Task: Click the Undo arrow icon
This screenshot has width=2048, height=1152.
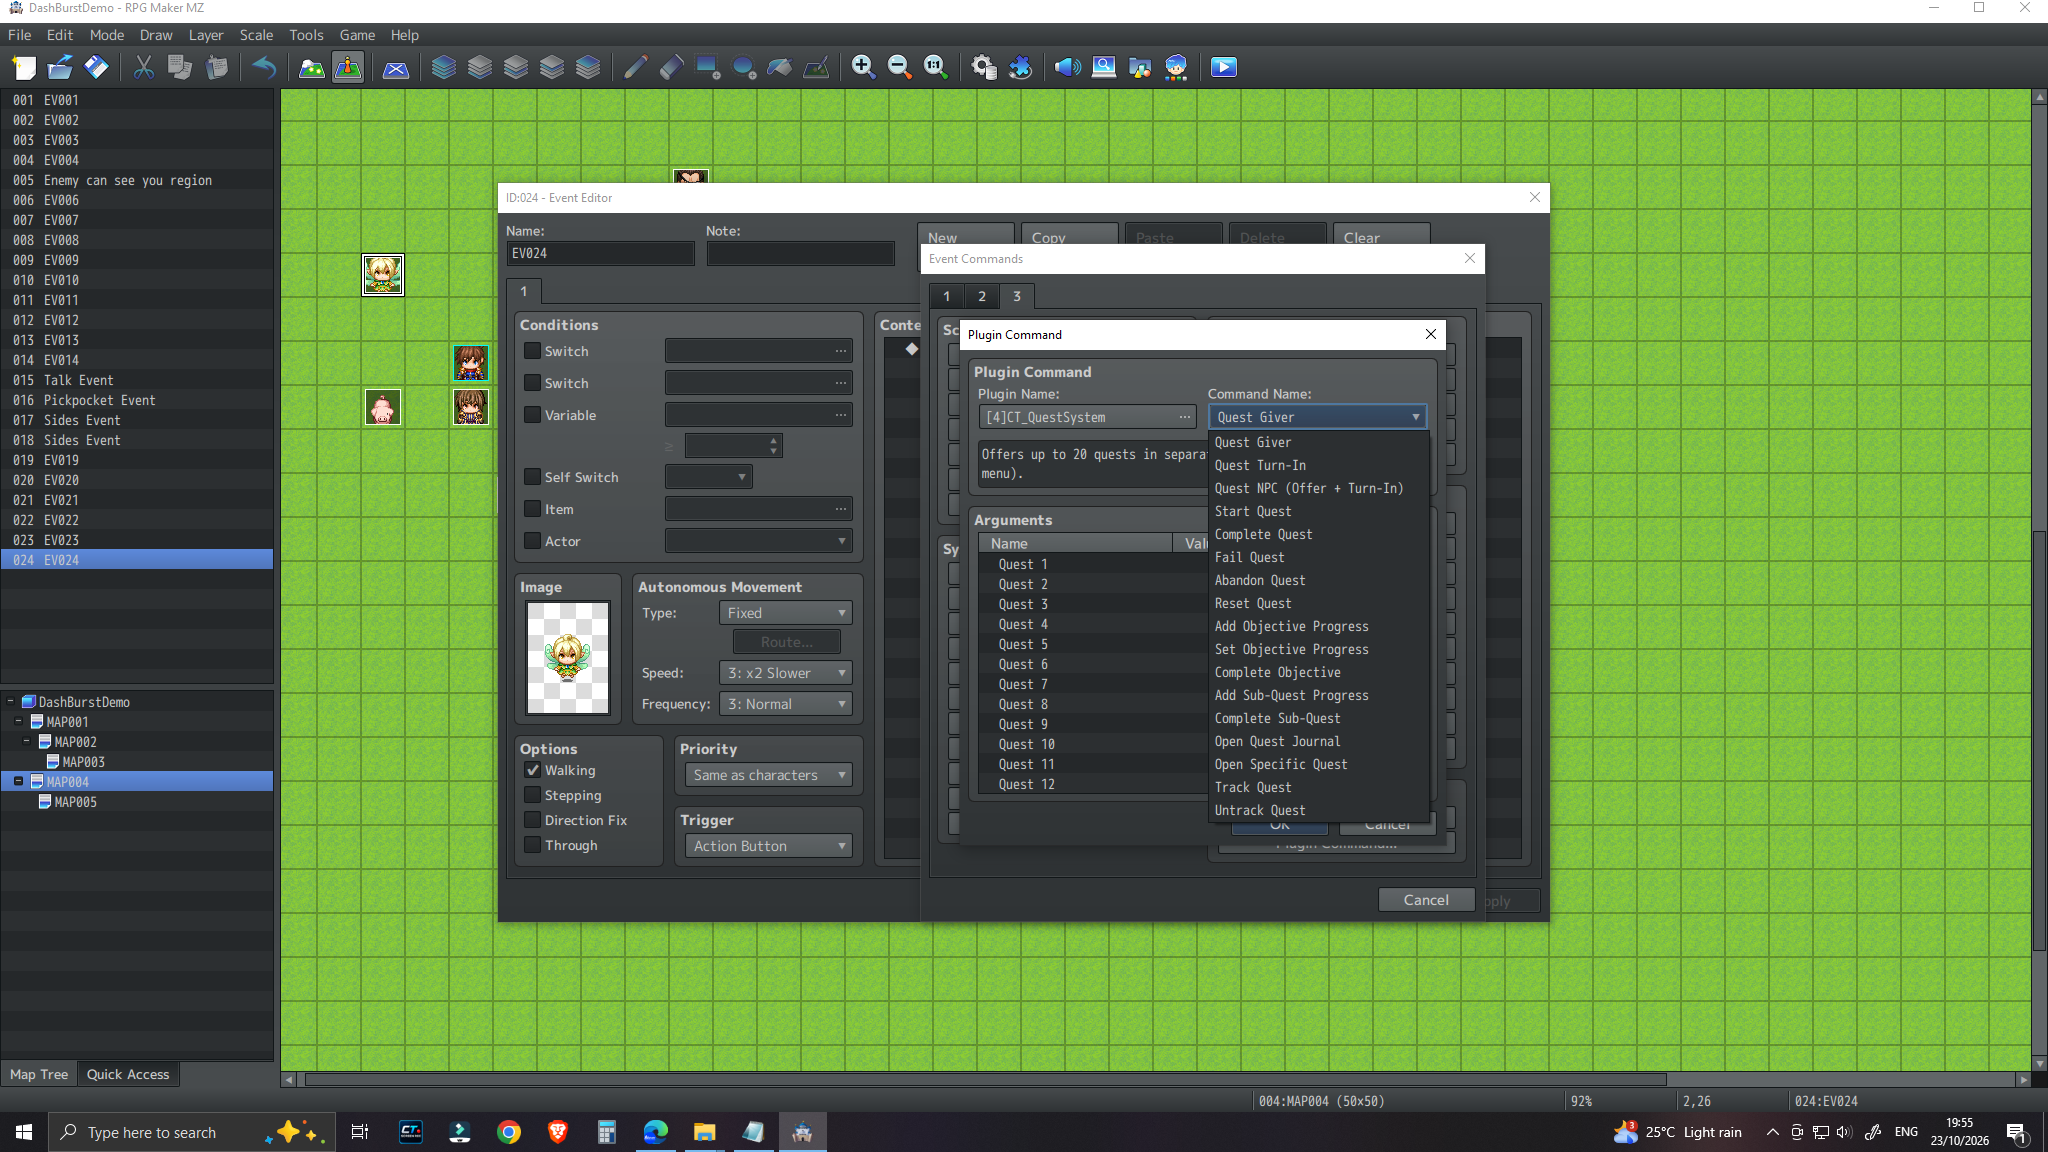Action: (x=264, y=67)
